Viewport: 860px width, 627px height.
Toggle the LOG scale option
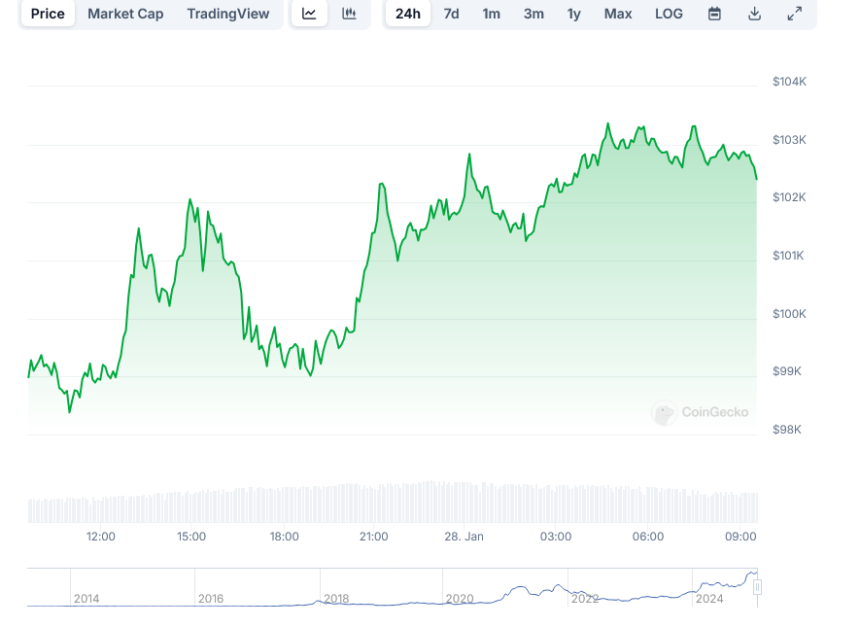(669, 14)
